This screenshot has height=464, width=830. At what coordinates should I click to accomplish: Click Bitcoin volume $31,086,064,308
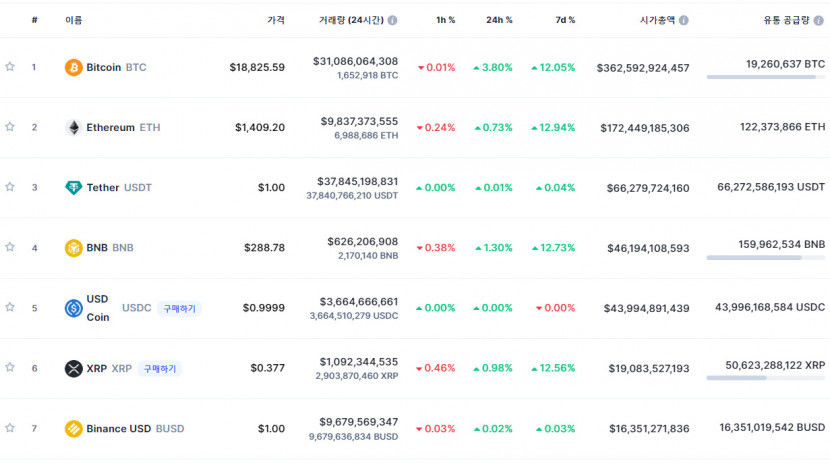(355, 61)
